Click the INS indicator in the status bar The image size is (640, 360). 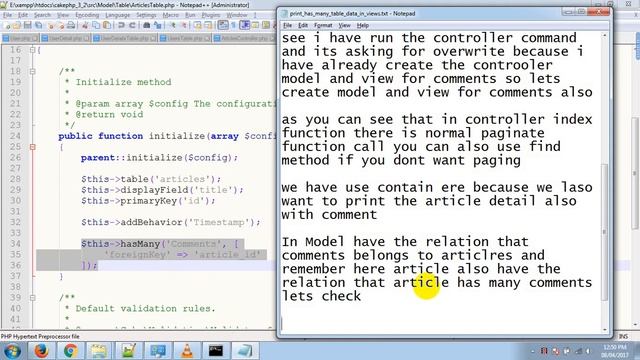pos(623,336)
